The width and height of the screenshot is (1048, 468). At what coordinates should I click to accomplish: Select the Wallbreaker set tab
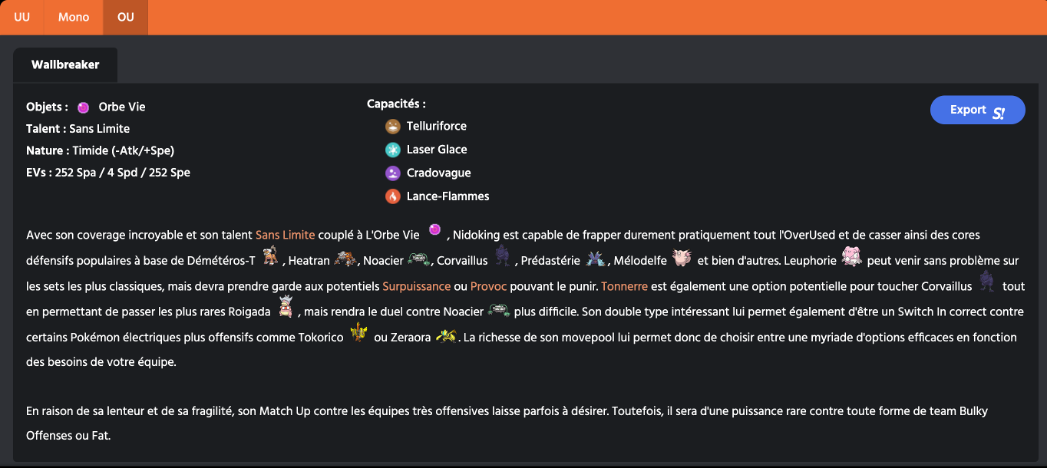coord(64,65)
